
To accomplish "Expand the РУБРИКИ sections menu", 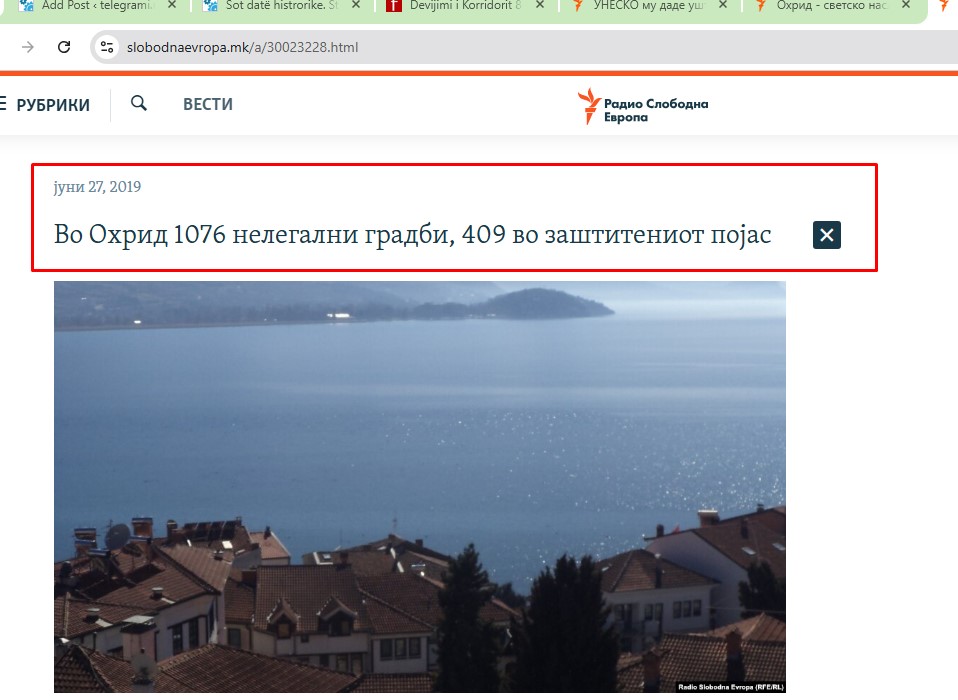I will coord(45,104).
